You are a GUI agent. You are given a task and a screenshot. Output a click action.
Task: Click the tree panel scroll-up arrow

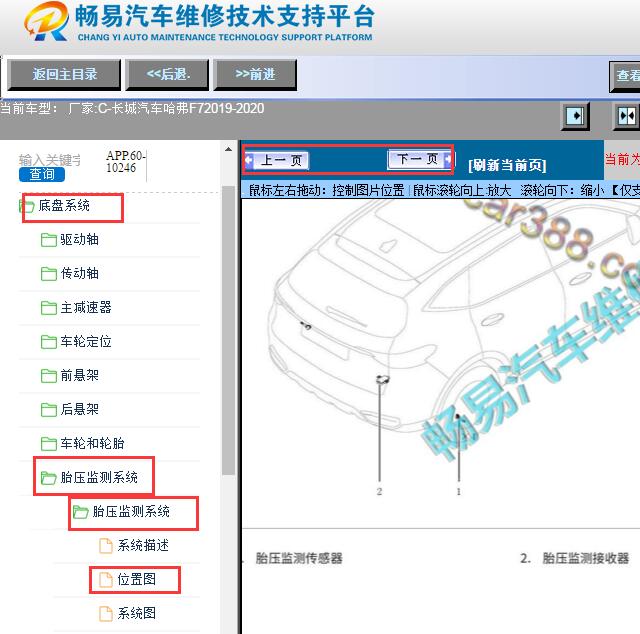click(x=229, y=149)
